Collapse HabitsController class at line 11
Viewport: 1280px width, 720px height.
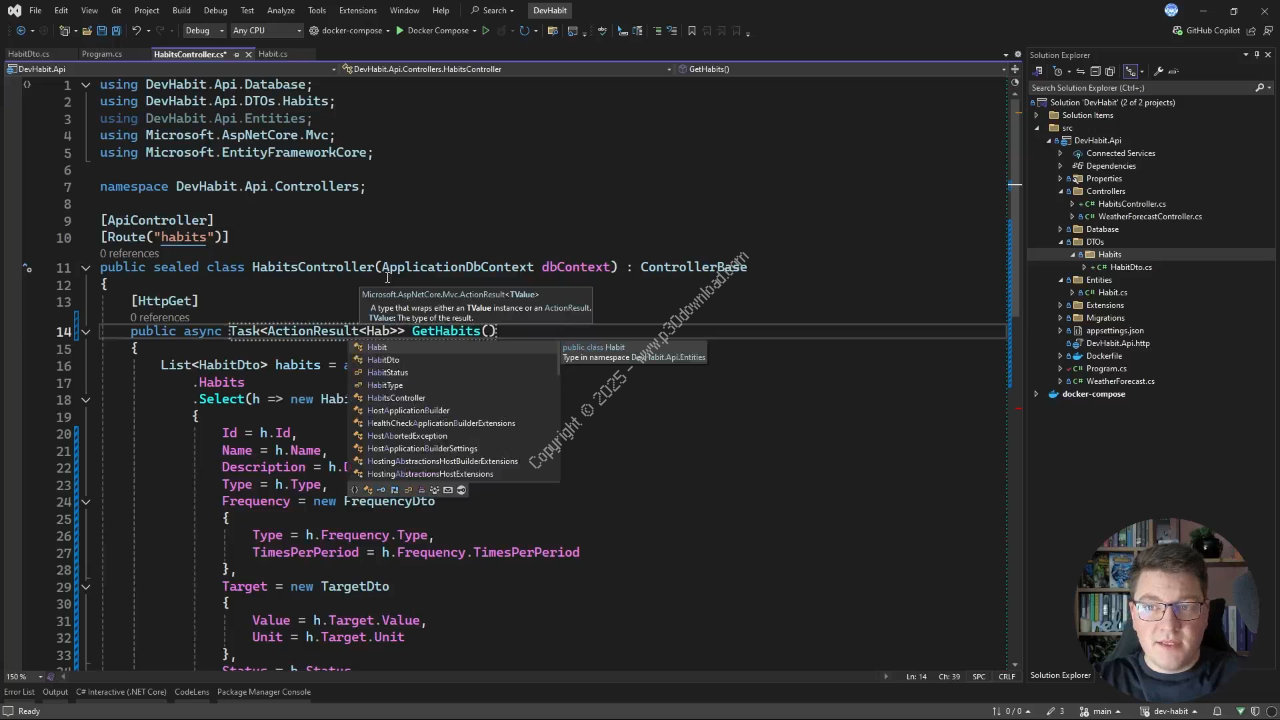pyautogui.click(x=86, y=267)
